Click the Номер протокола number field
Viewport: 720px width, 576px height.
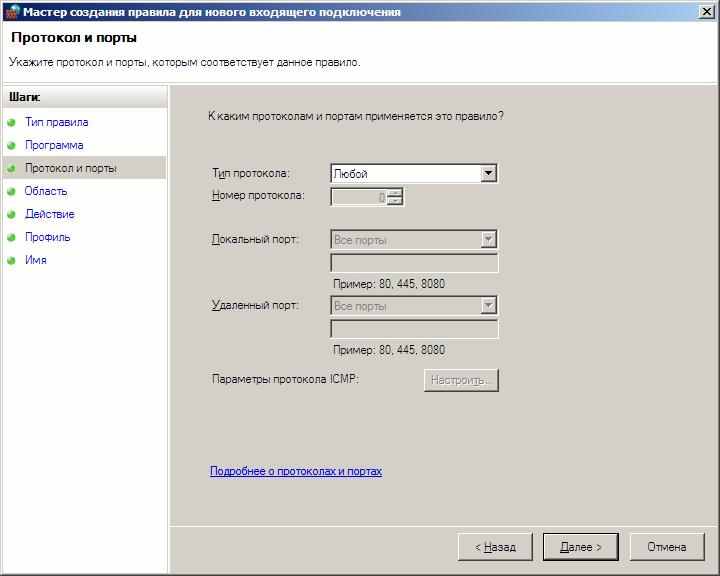[x=359, y=197]
